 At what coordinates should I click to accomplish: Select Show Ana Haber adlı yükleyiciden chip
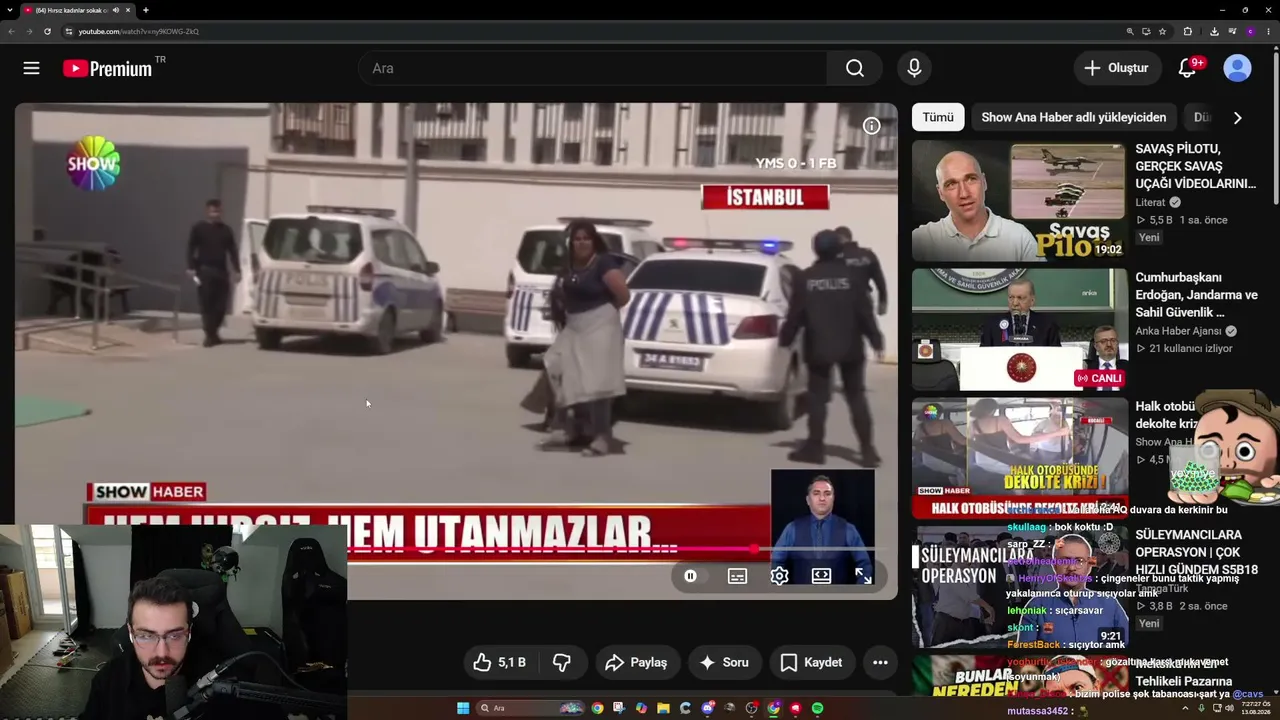click(1074, 117)
